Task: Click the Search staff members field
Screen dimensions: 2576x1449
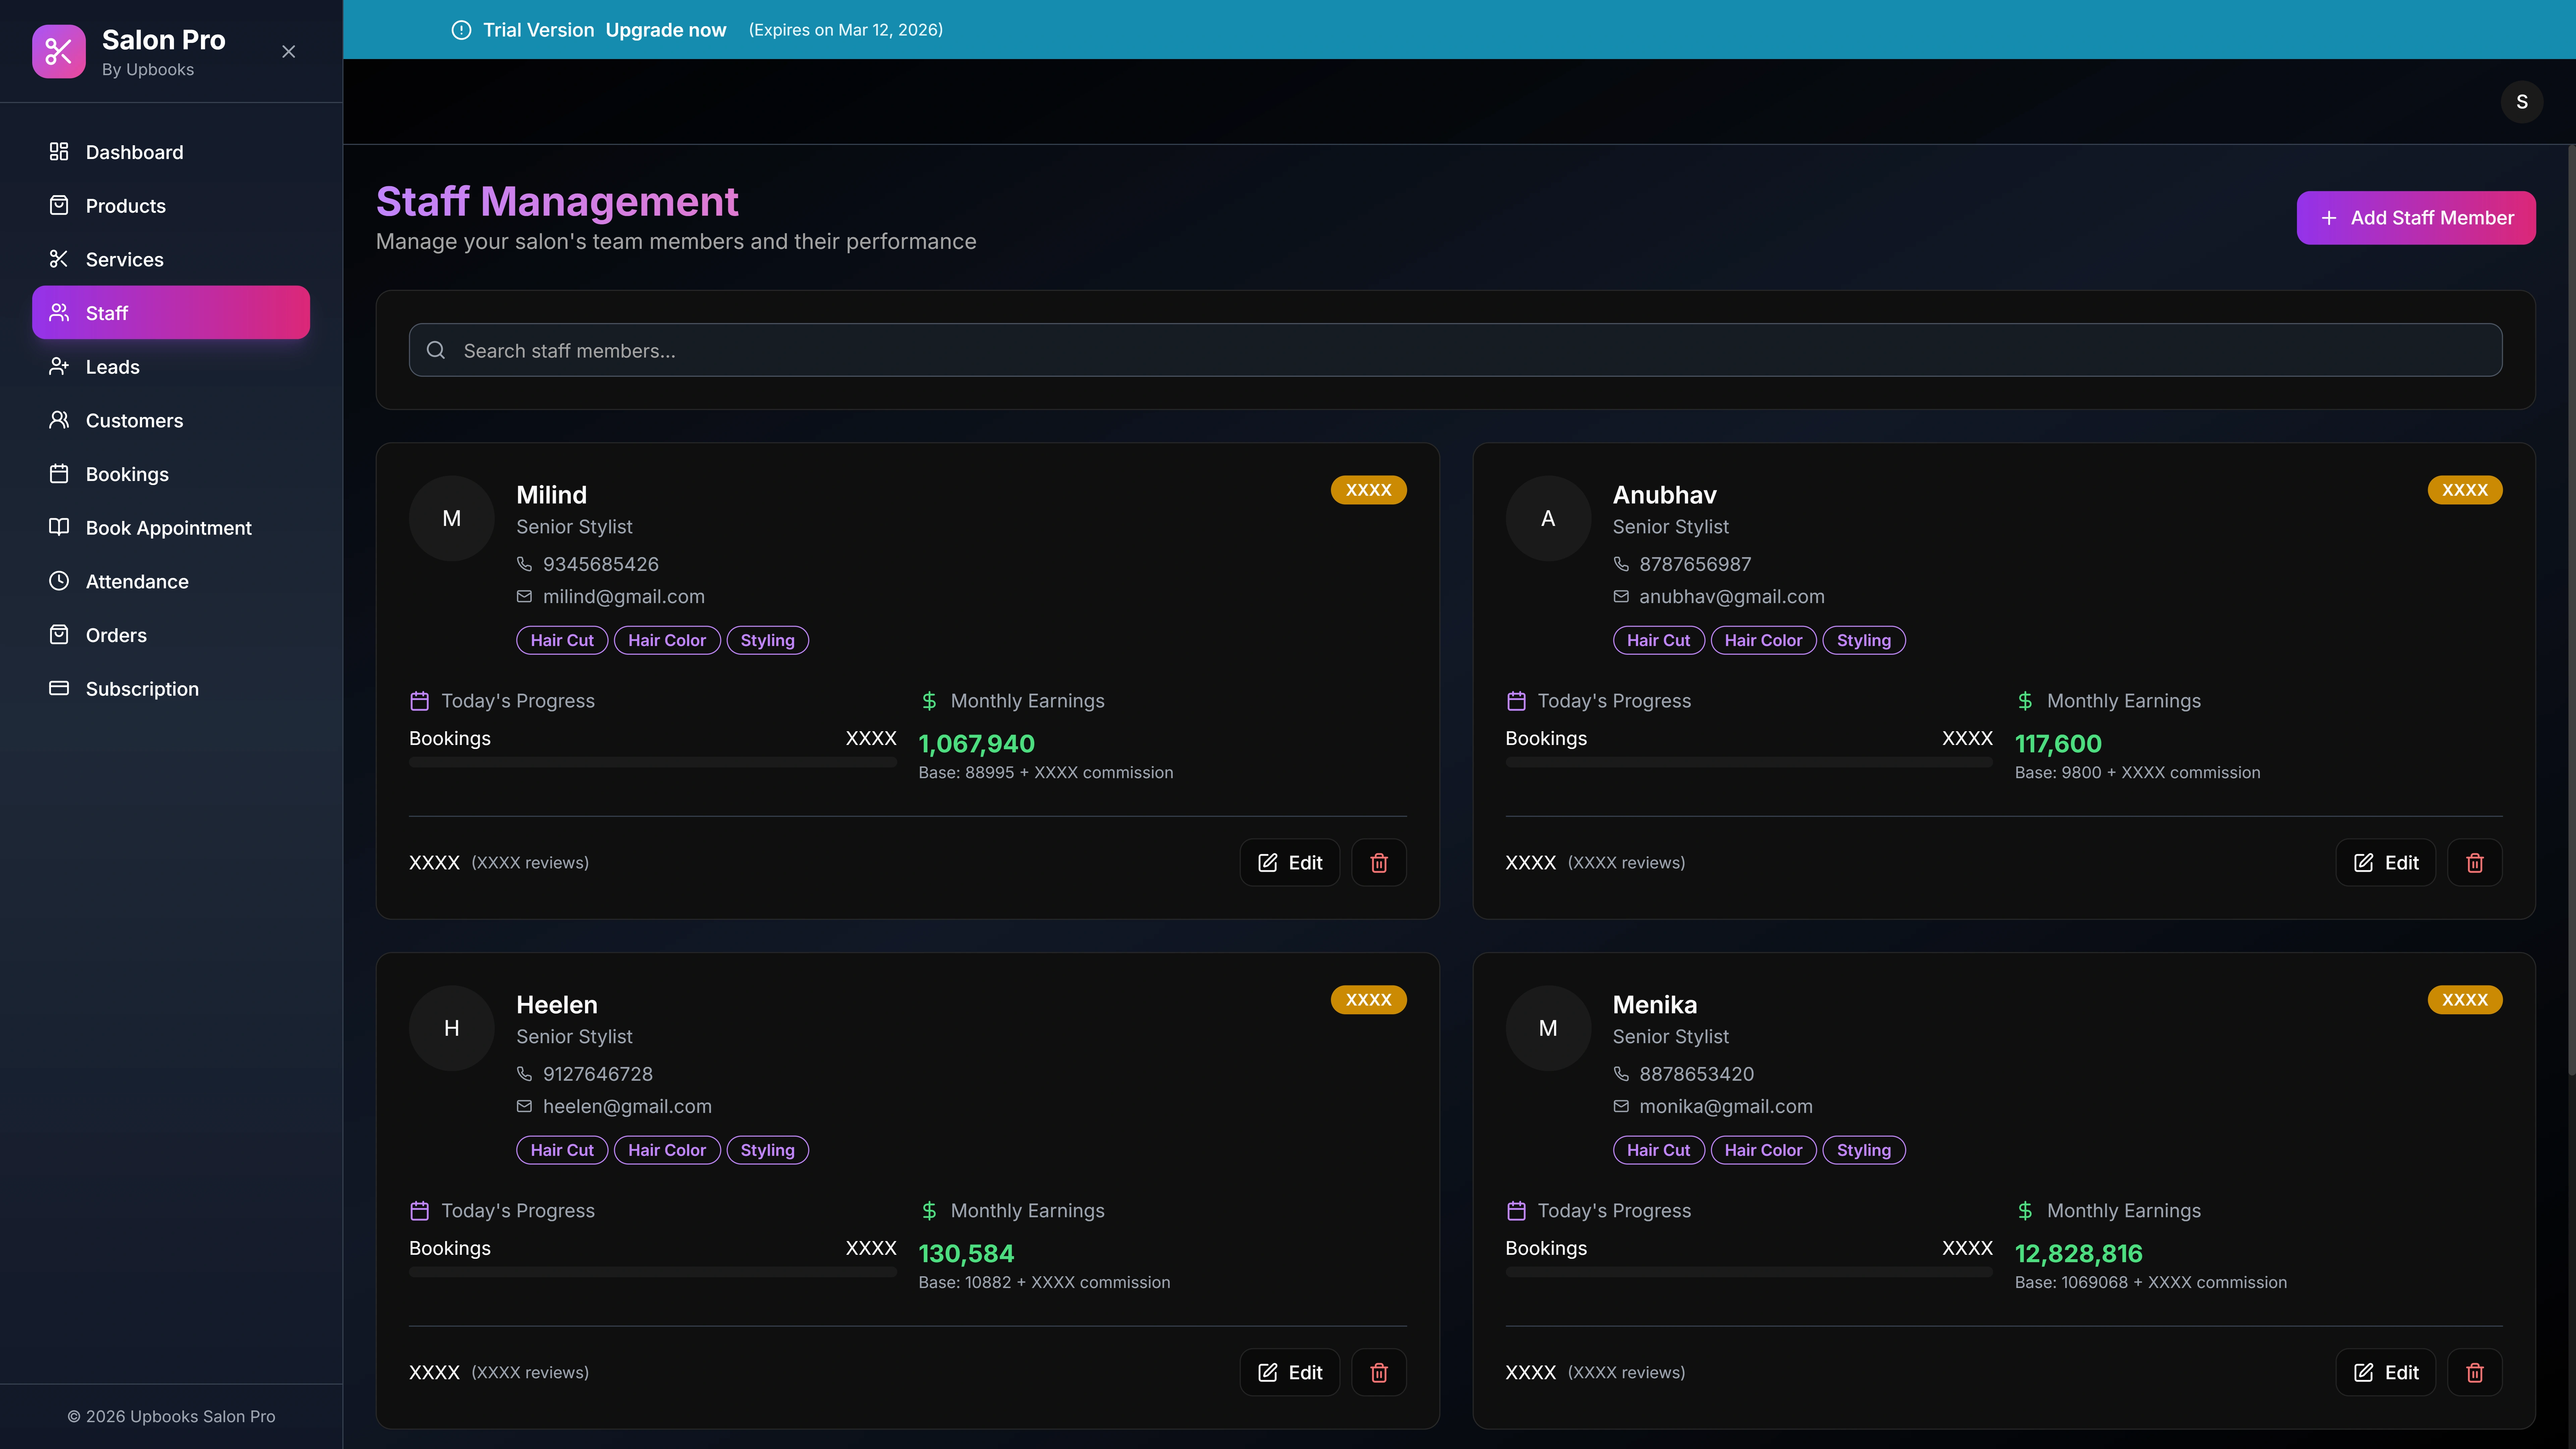Action: (x=1455, y=350)
